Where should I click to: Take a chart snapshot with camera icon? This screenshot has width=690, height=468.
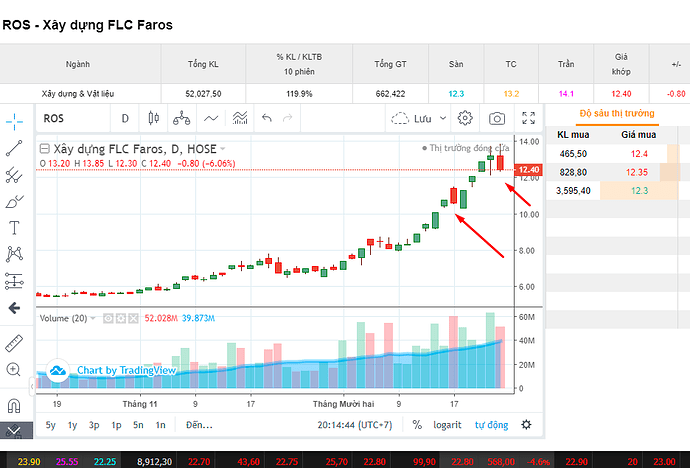497,118
